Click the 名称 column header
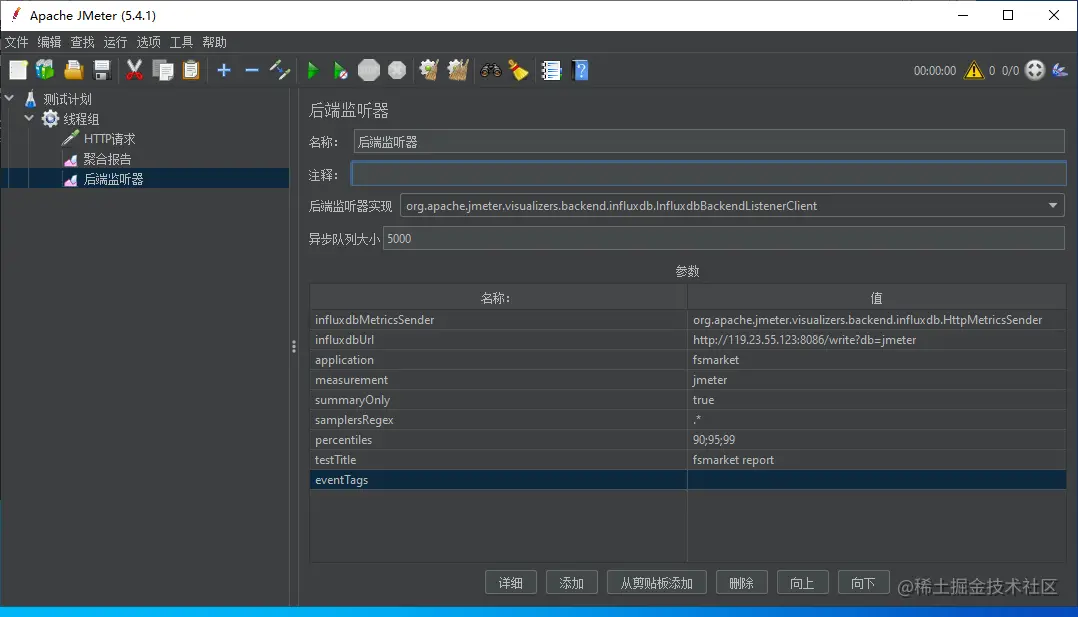Viewport: 1078px width, 617px height. 498,298
